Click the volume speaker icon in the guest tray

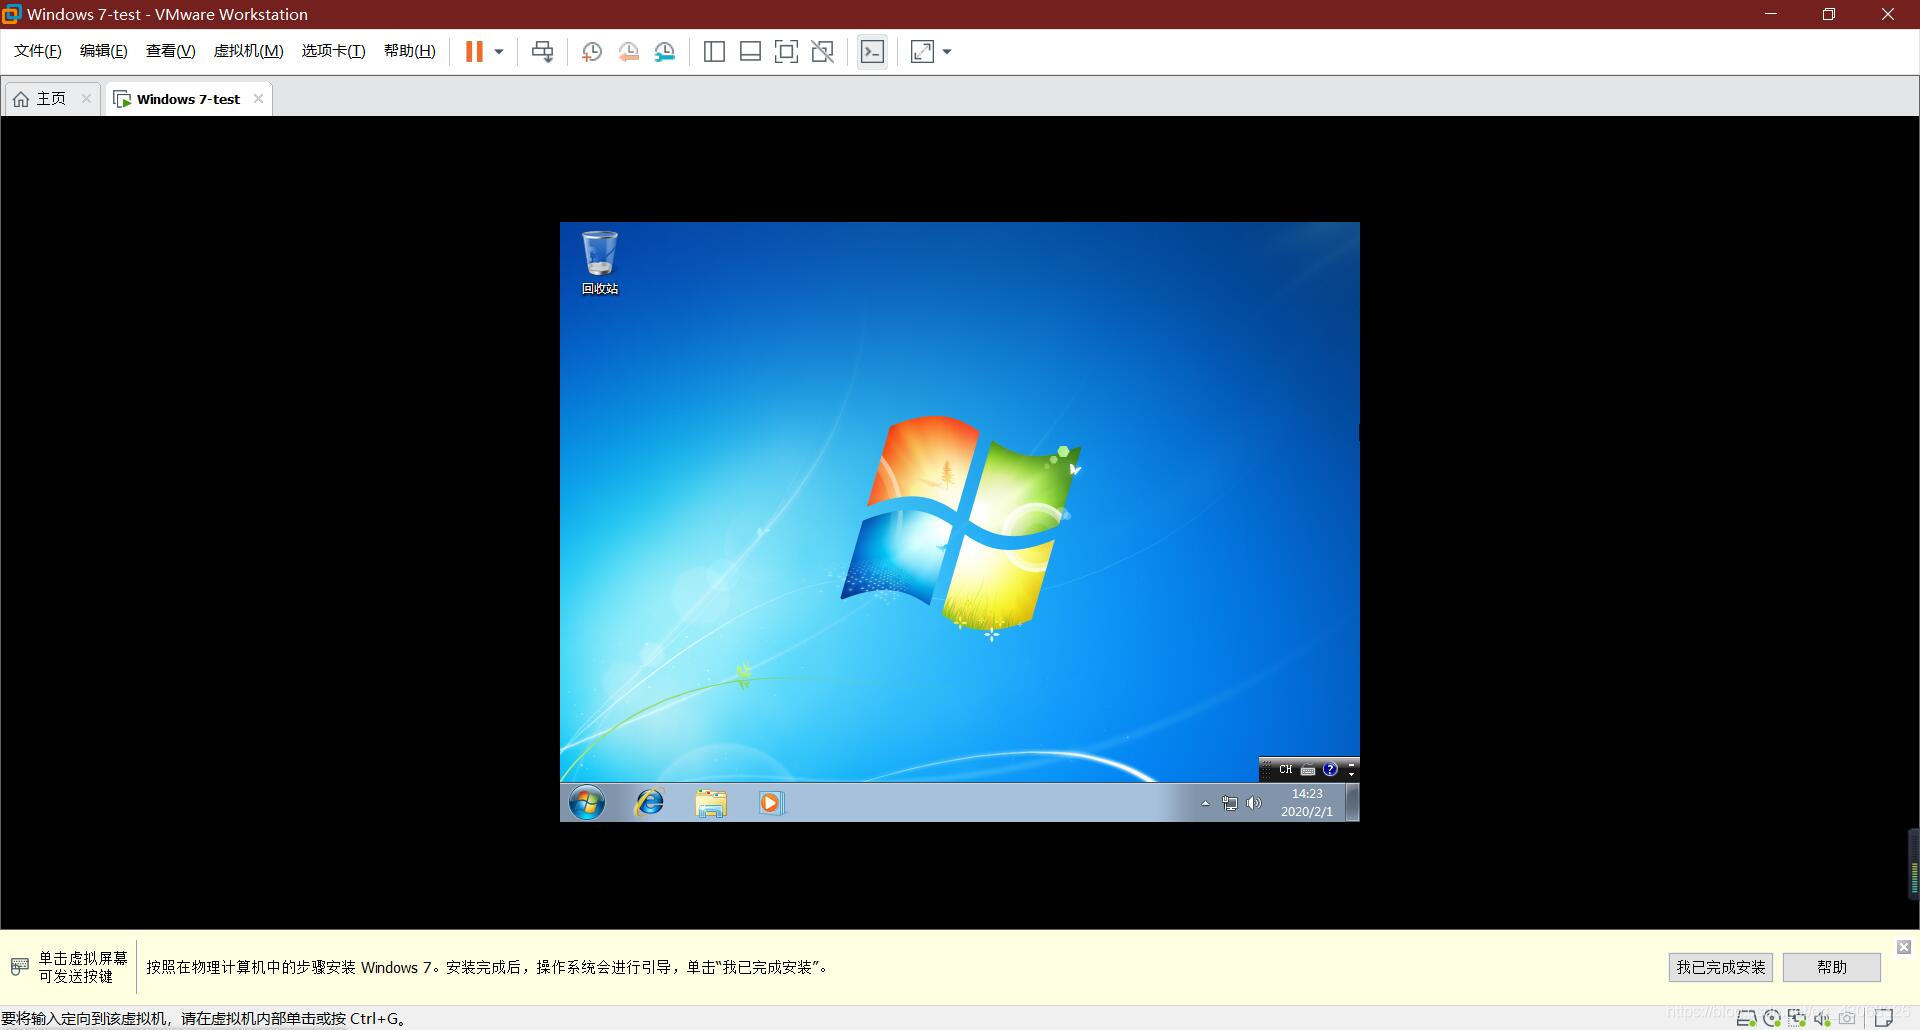[1254, 803]
